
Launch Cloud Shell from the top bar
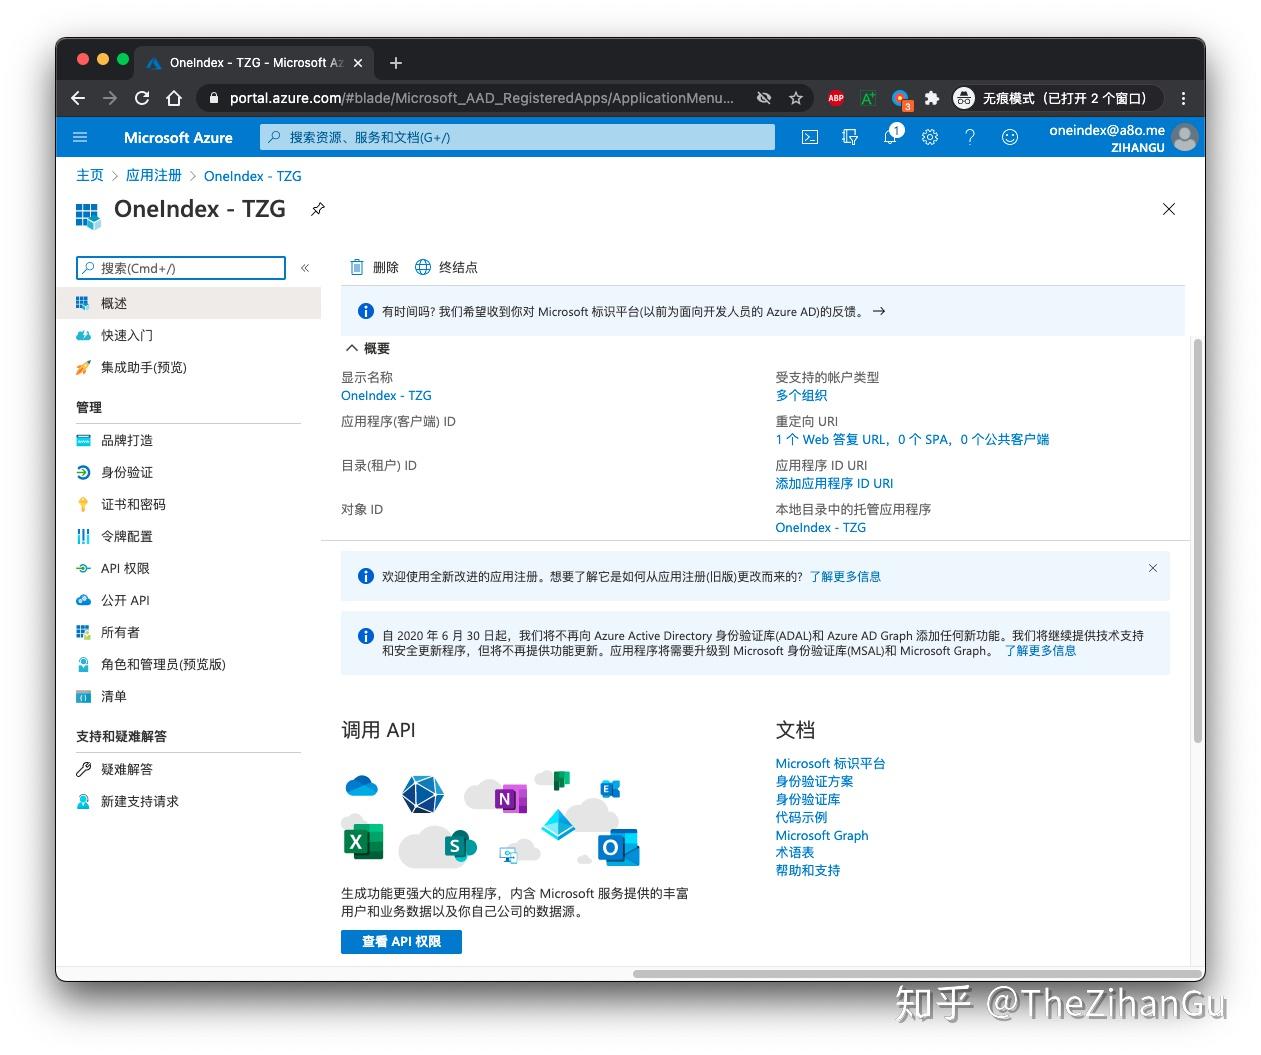[x=810, y=137]
